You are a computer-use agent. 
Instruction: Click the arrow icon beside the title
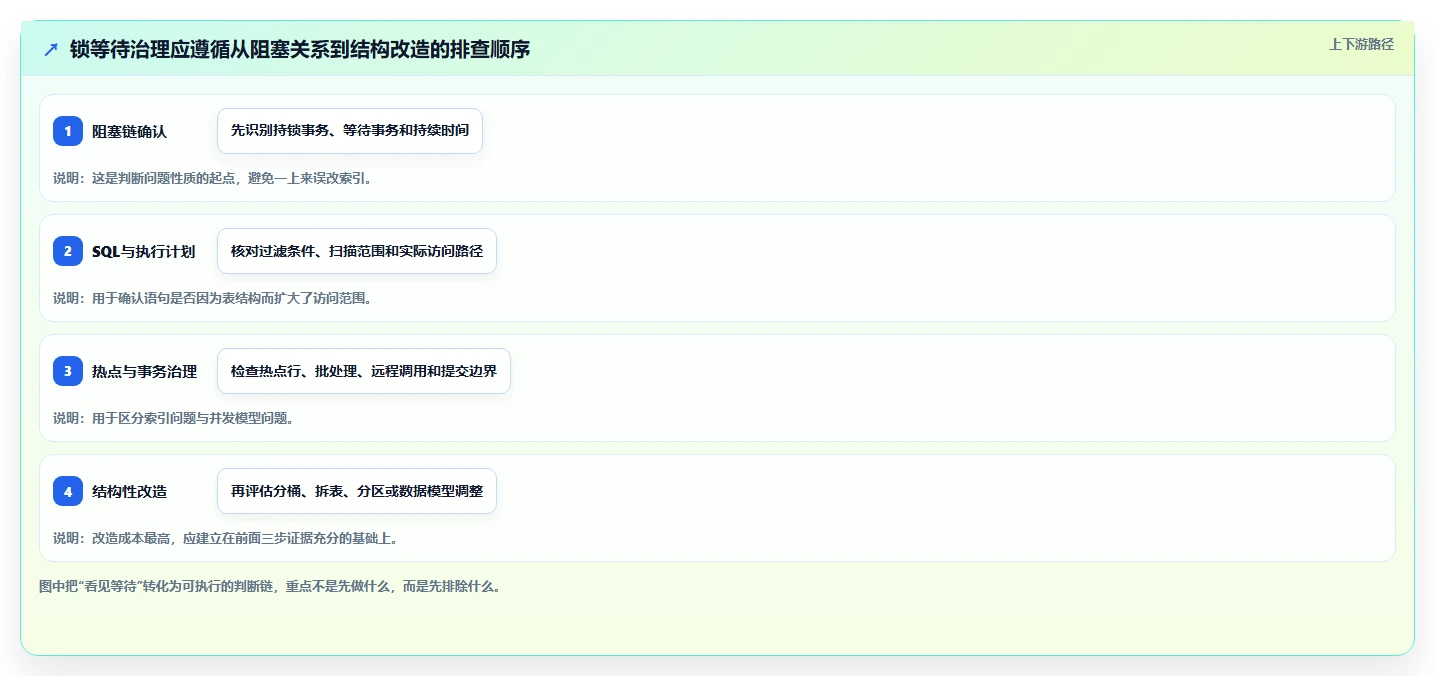coord(51,49)
